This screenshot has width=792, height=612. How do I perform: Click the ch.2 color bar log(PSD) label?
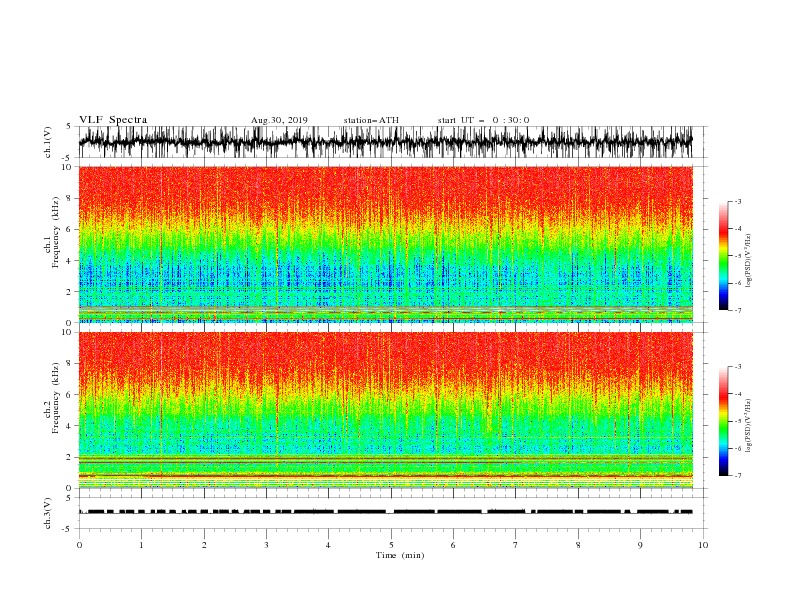click(x=748, y=425)
